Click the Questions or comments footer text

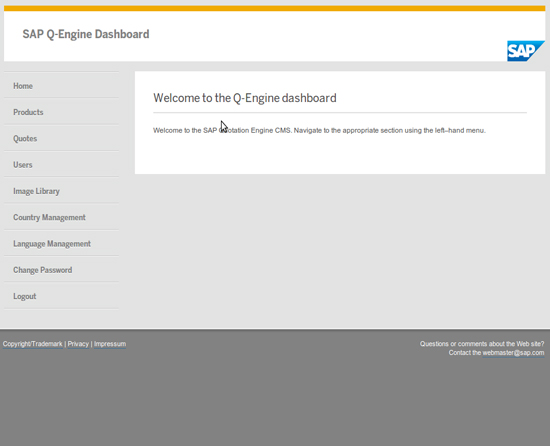click(482, 344)
